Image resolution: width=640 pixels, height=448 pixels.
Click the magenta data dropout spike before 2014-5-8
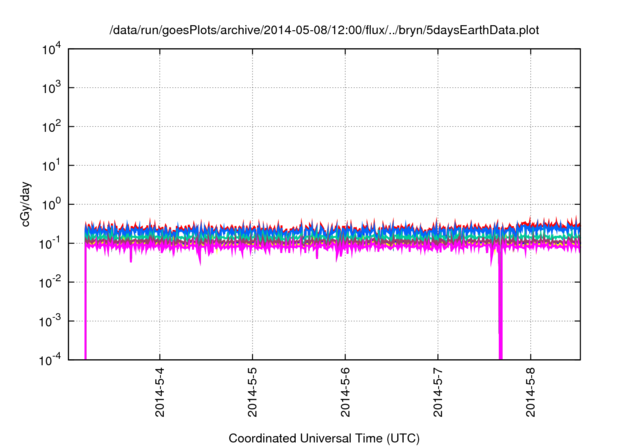[x=500, y=302]
